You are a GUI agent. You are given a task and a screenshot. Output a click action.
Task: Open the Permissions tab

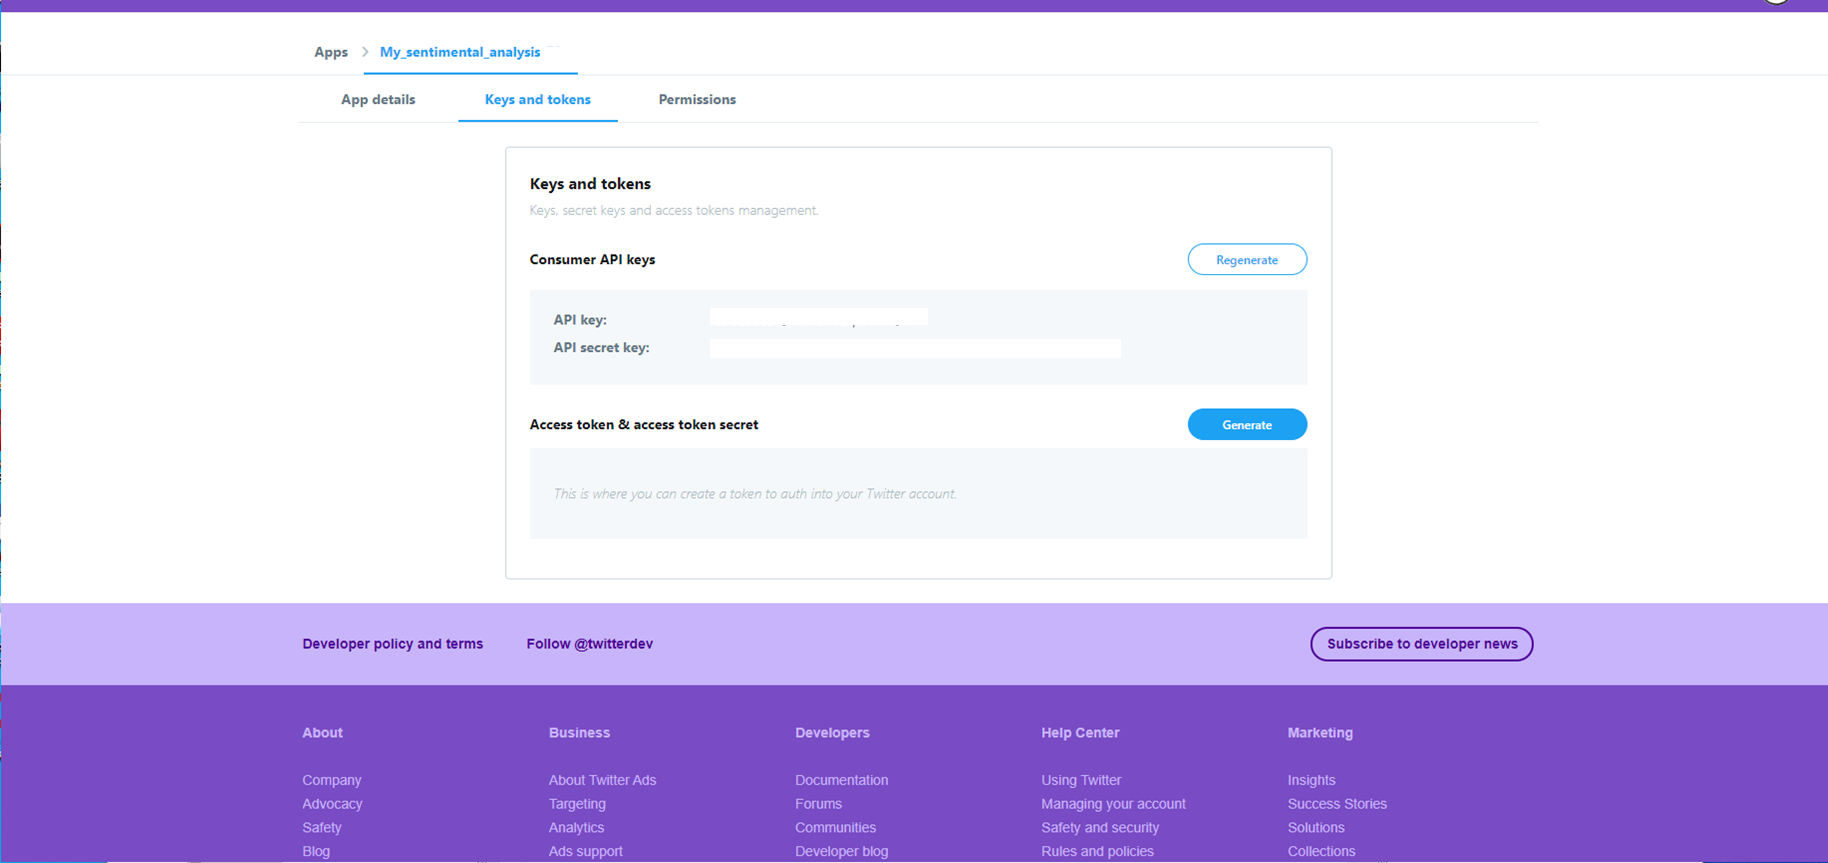[x=697, y=99]
